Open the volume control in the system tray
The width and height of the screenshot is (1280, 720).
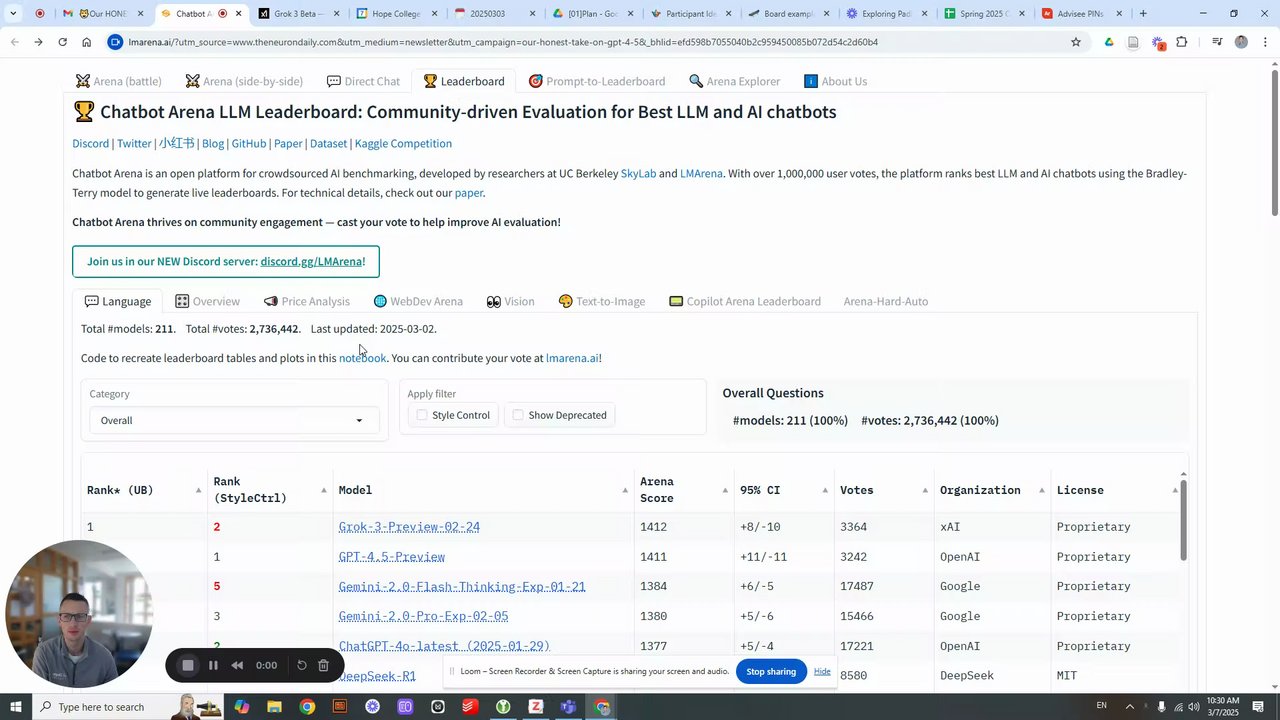point(1193,707)
